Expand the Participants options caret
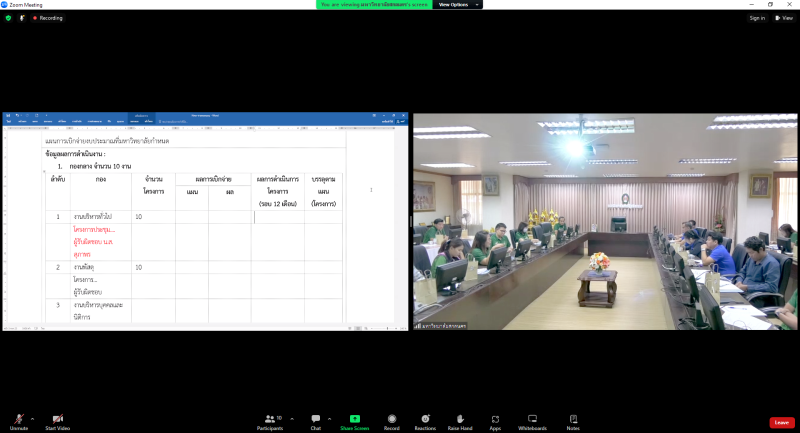 tap(293, 418)
